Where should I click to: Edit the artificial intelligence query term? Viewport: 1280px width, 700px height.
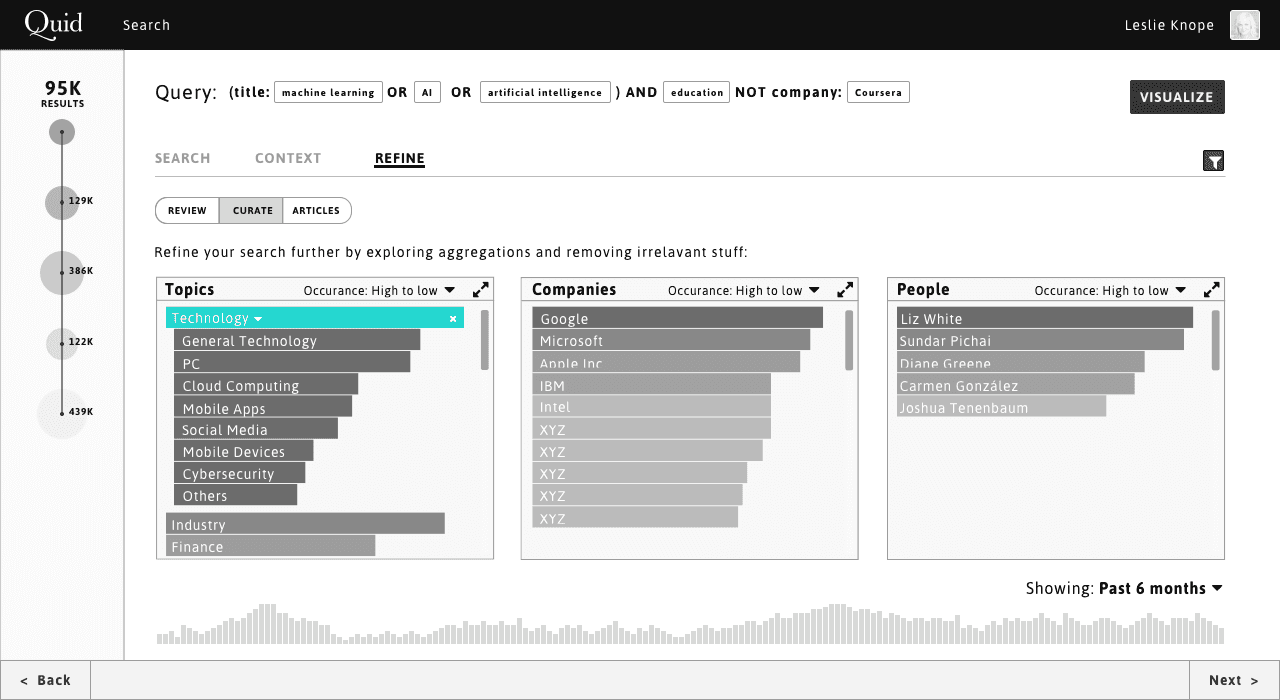tap(545, 93)
